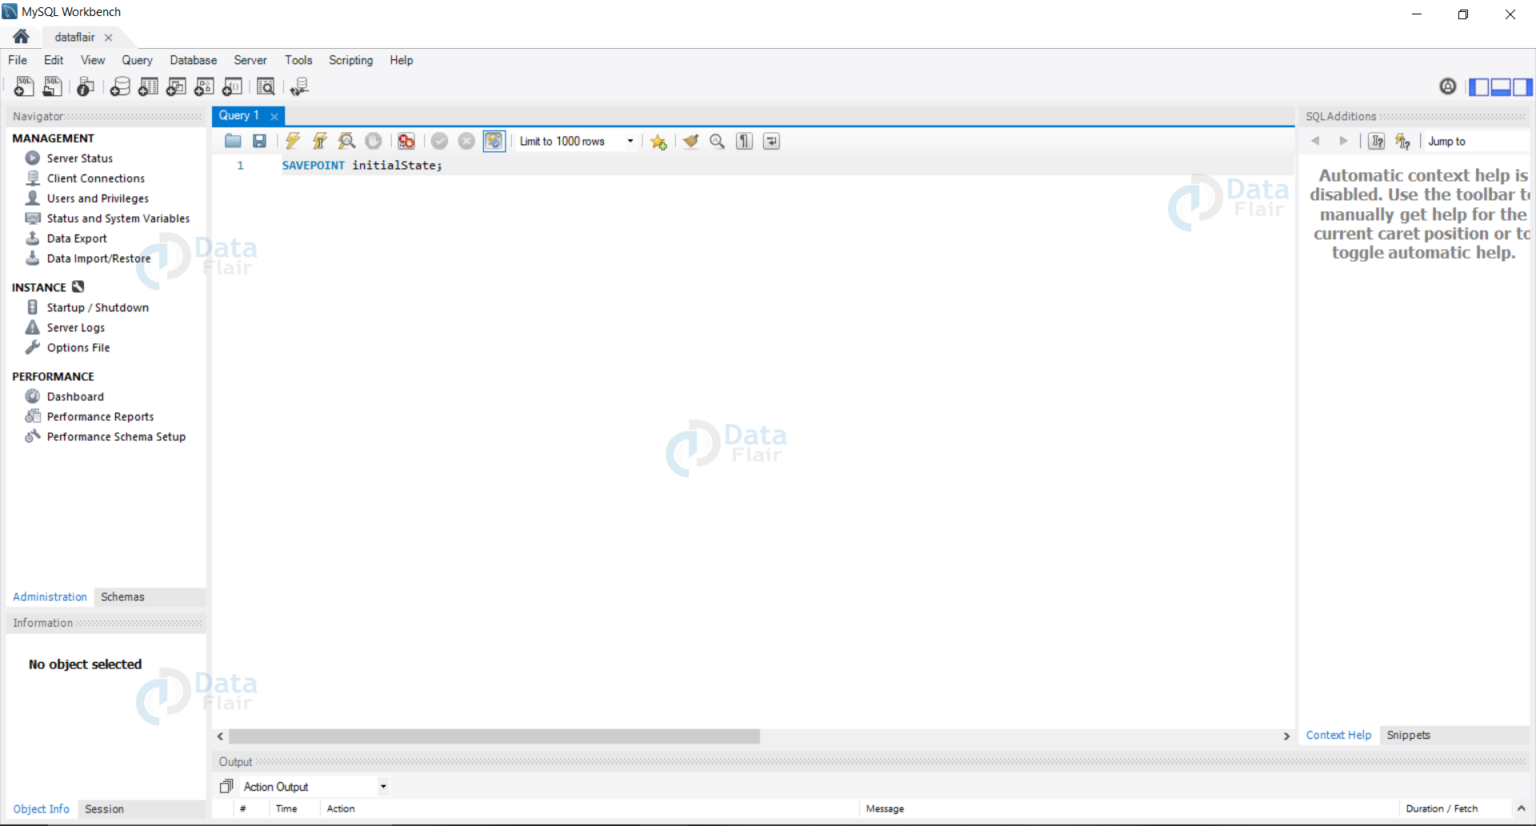The image size is (1536, 826).
Task: Execute statement under cursor icon
Action: [319, 141]
